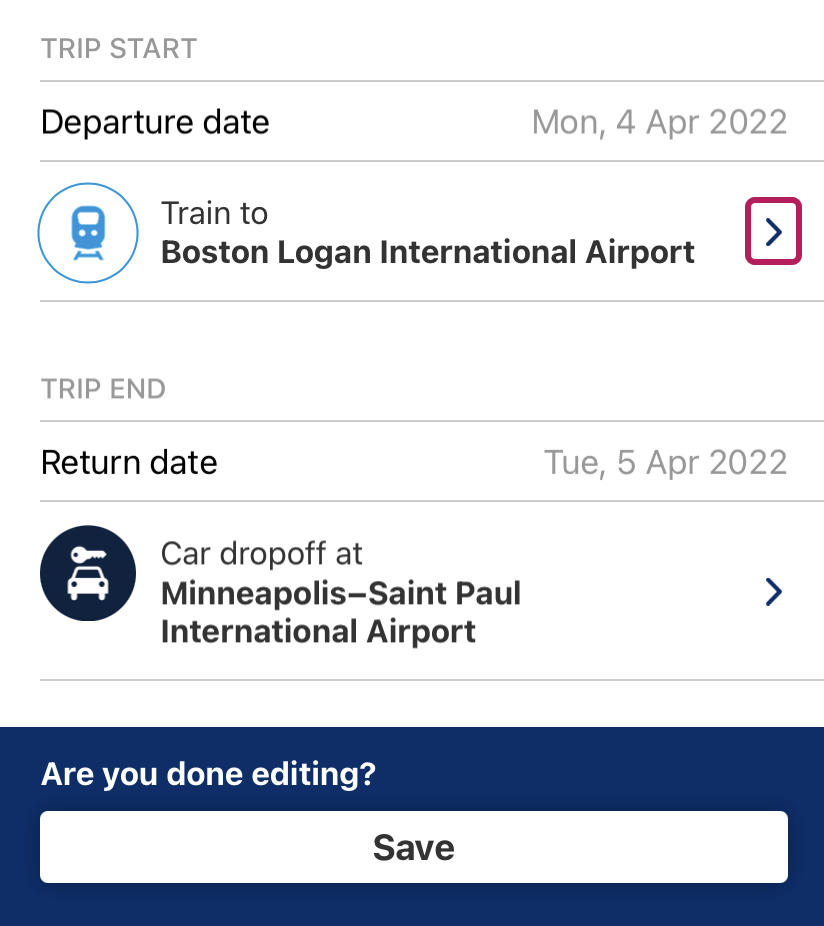Tap the blue train icon
This screenshot has width=824, height=926.
coord(88,233)
